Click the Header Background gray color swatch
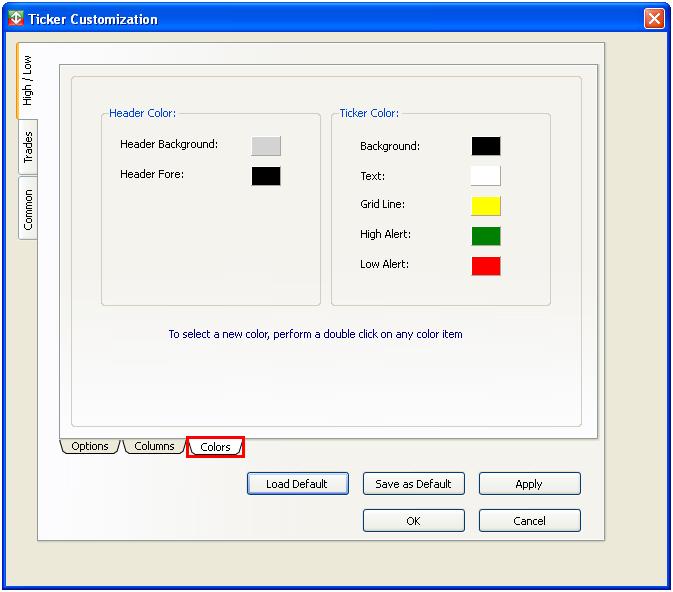Image resolution: width=673 pixels, height=592 pixels. click(266, 146)
